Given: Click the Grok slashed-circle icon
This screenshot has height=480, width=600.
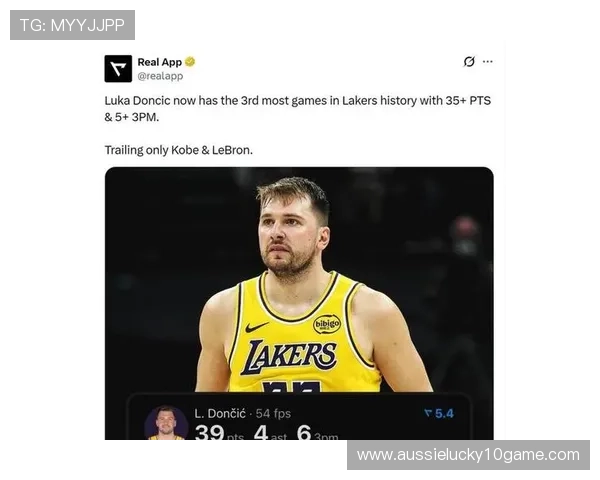Looking at the screenshot, I should (x=469, y=61).
